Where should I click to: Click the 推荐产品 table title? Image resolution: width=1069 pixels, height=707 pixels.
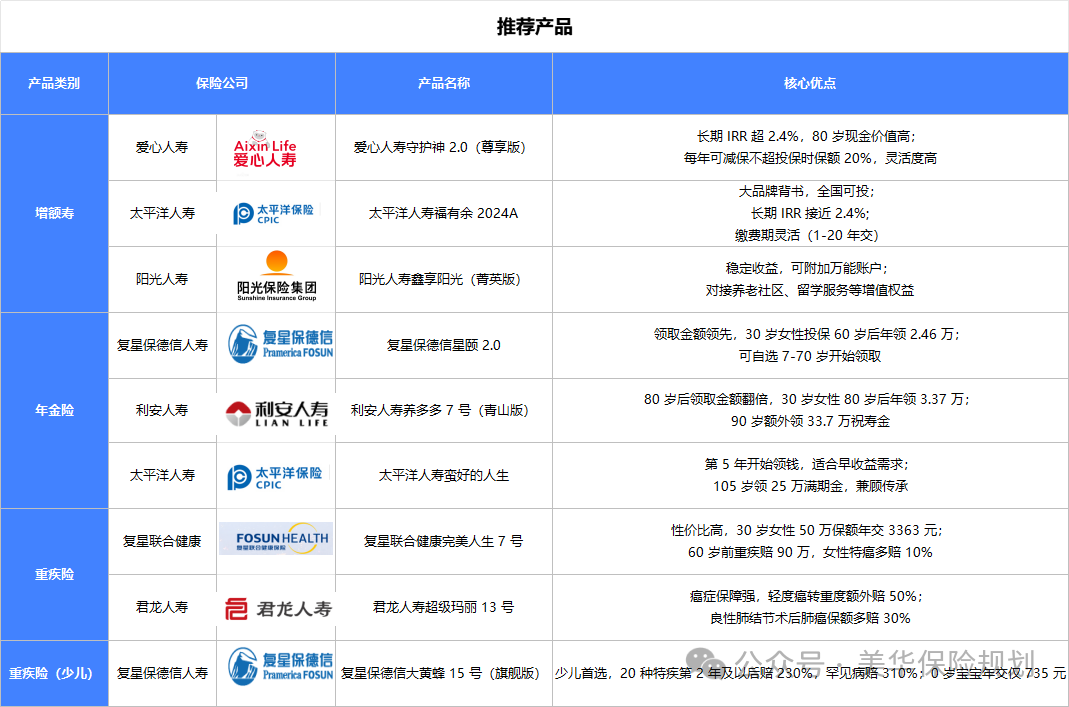tap(534, 27)
